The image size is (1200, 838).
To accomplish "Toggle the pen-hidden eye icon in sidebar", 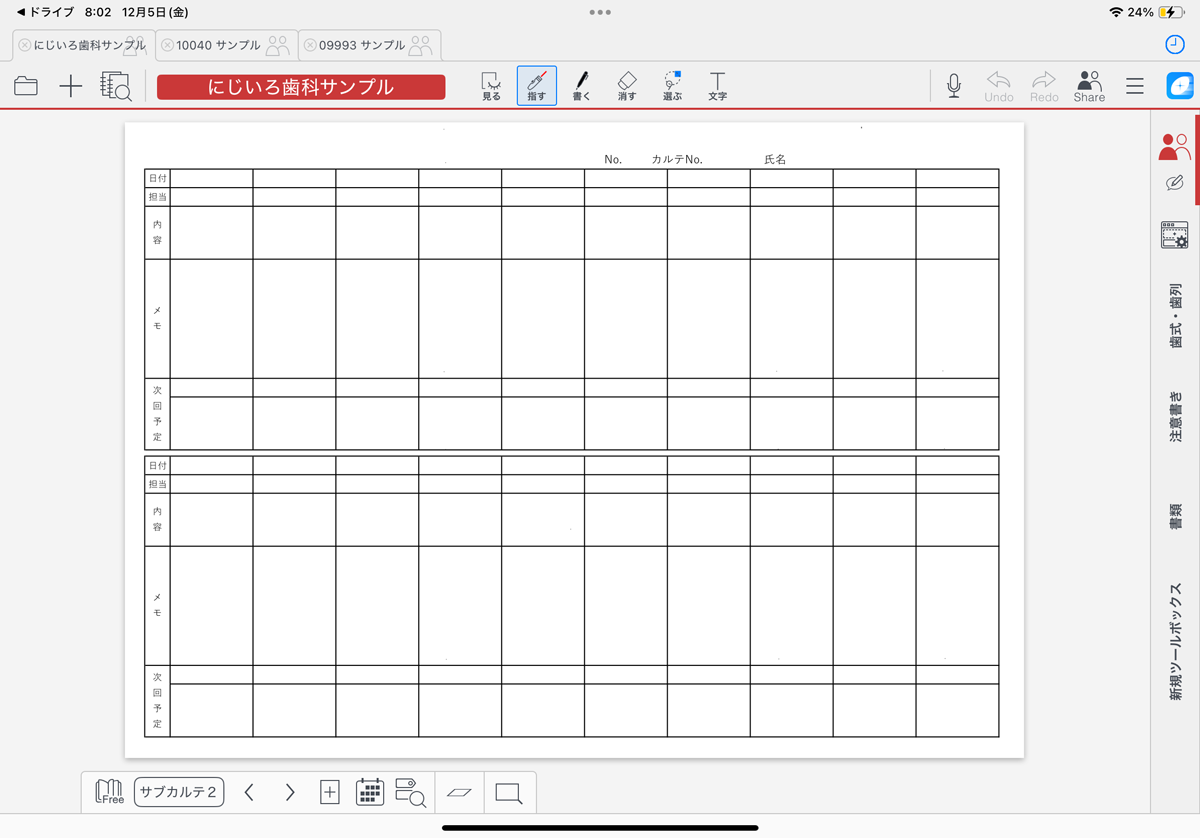I will 1175,183.
